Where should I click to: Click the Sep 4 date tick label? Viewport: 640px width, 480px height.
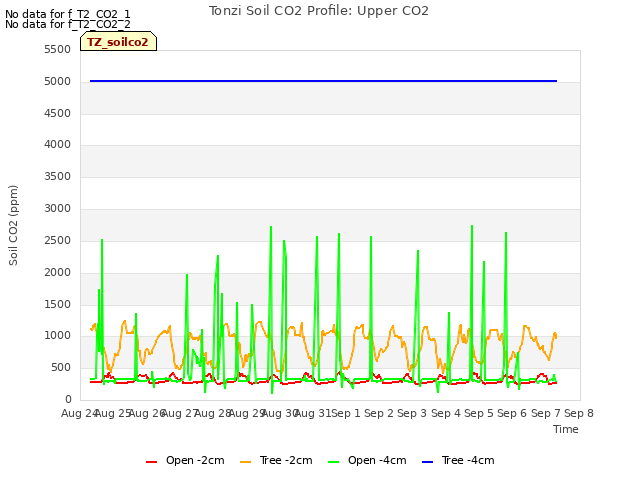point(446,413)
